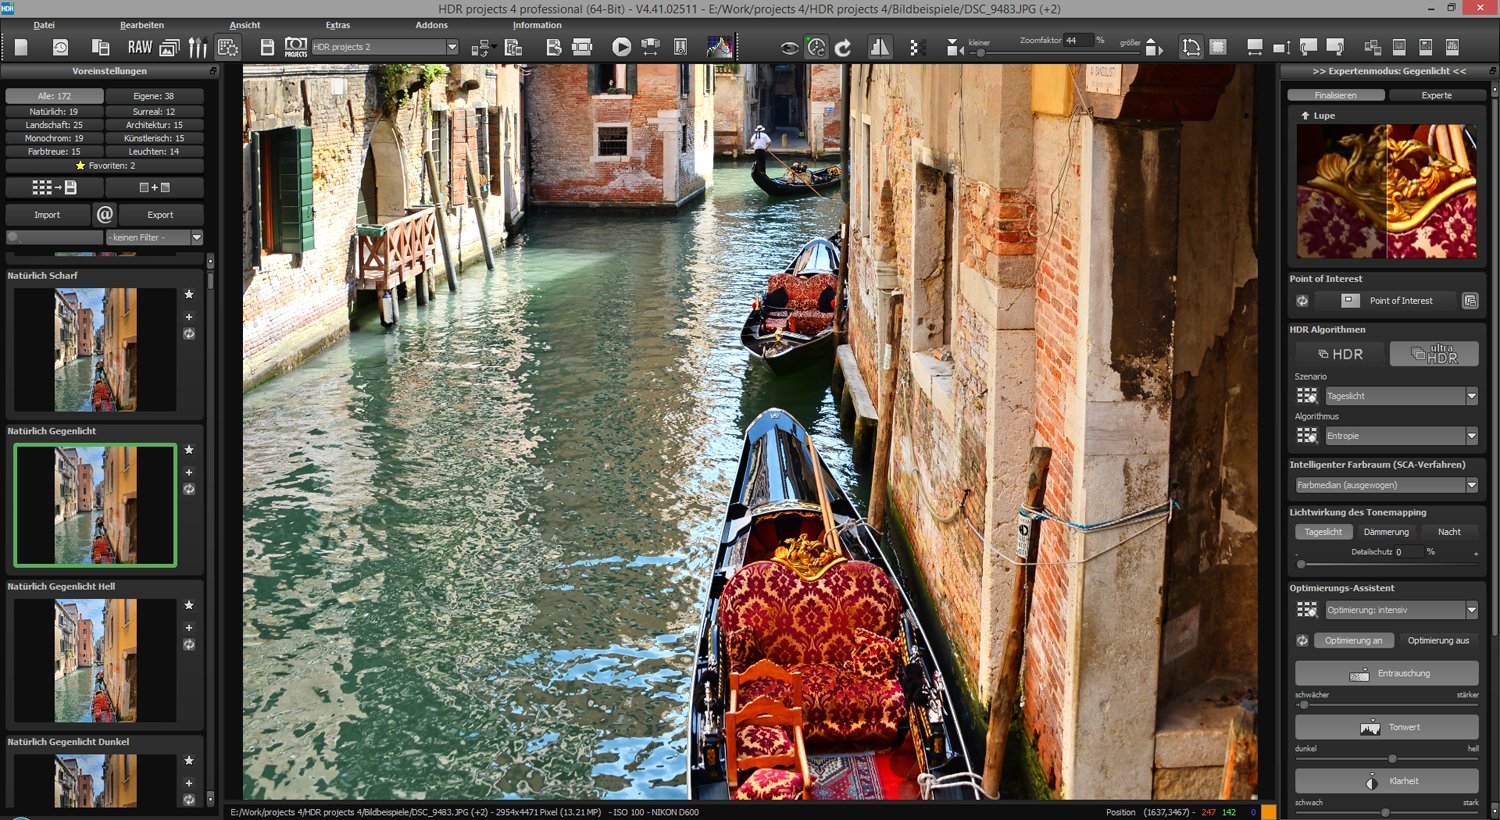Click the Optimierungs-Assistent preset grid icon
1500x820 pixels.
point(1307,610)
